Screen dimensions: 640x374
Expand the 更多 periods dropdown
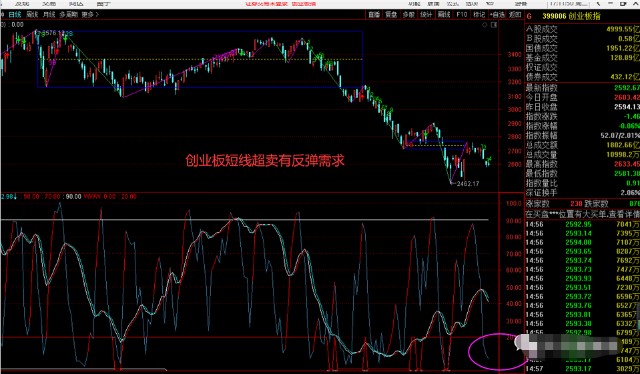point(90,15)
